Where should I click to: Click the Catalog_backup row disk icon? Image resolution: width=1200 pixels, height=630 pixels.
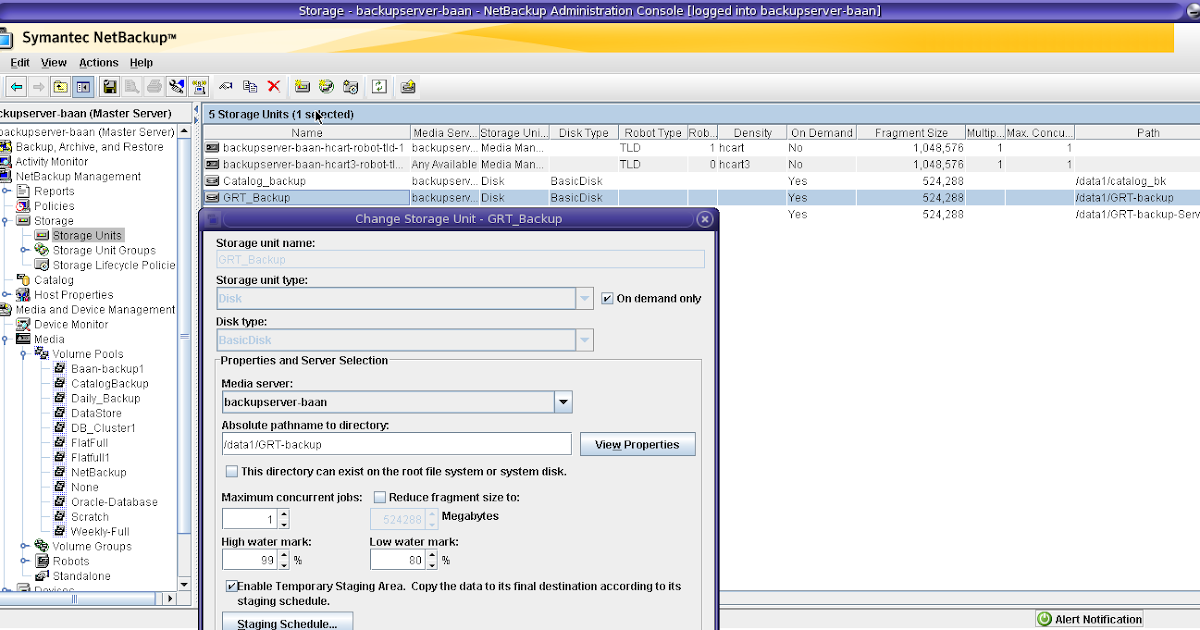pos(212,181)
